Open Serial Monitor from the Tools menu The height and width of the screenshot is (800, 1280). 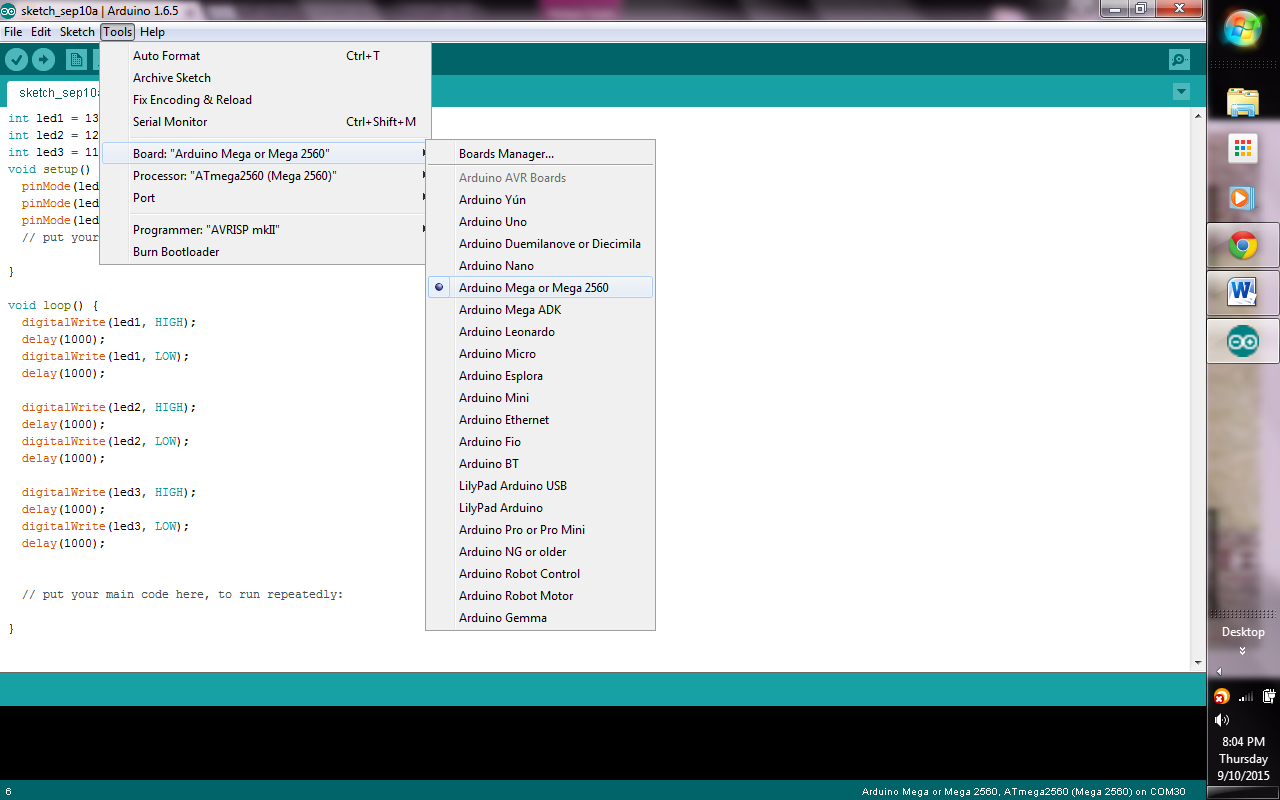[265, 122]
